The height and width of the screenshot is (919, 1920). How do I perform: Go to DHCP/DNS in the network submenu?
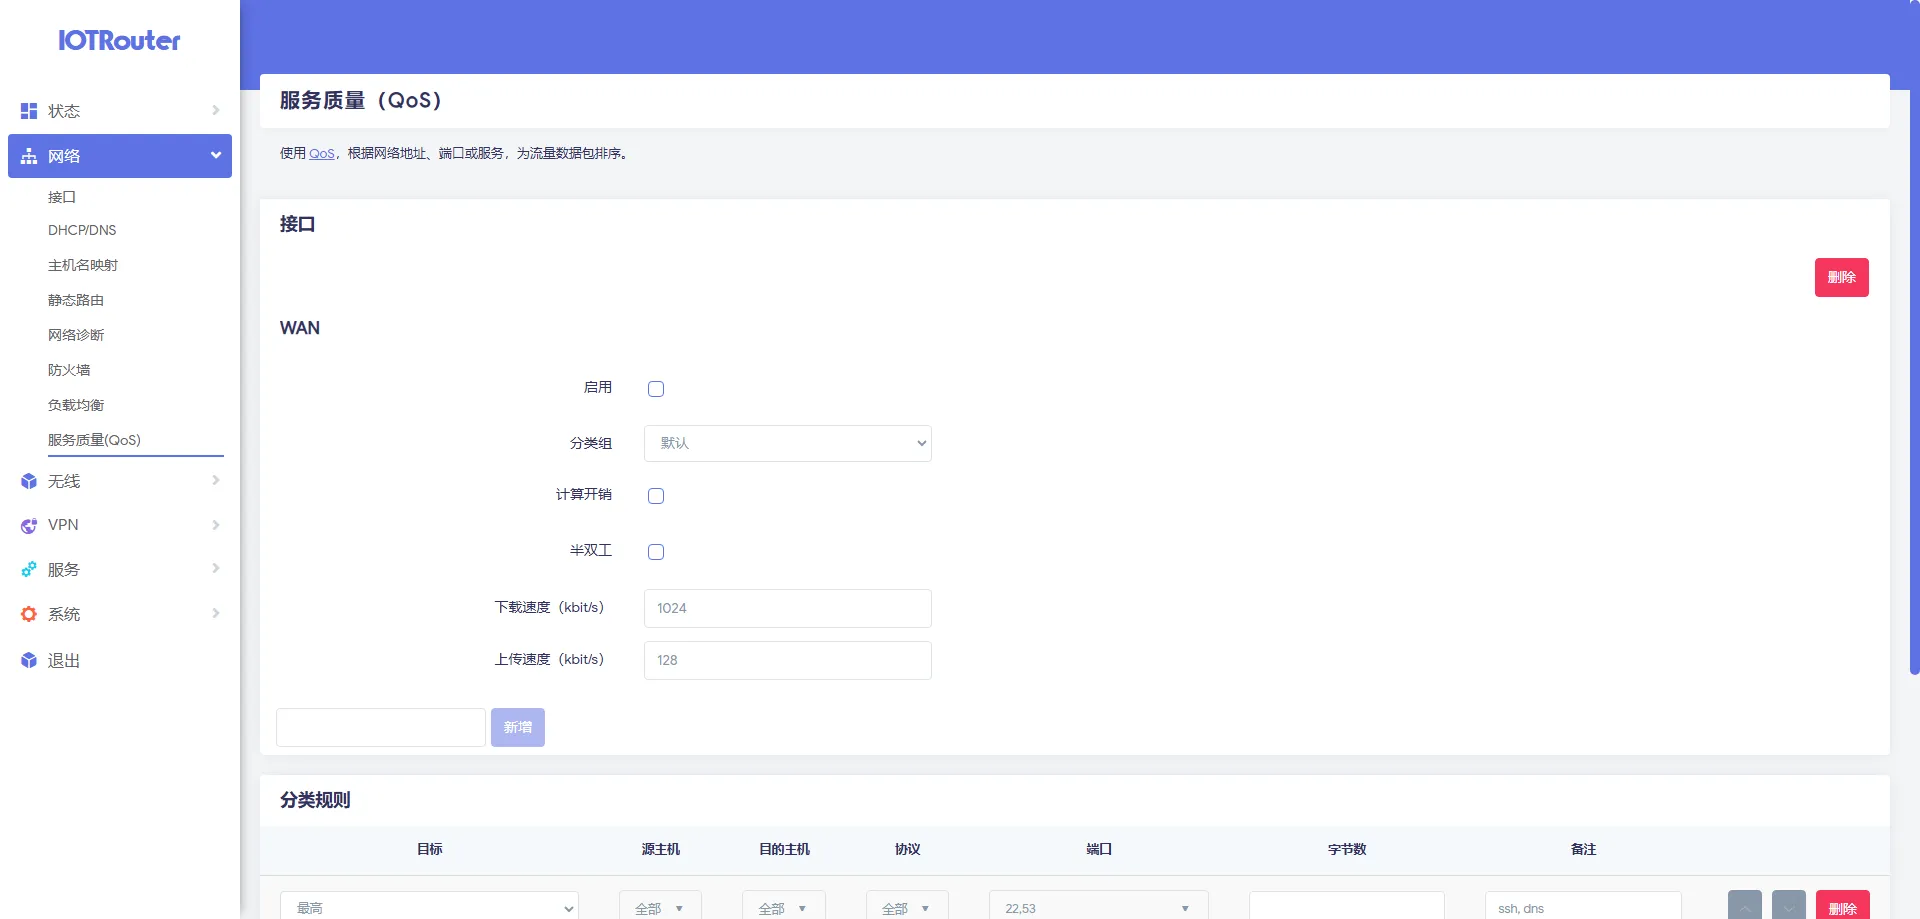click(x=82, y=230)
